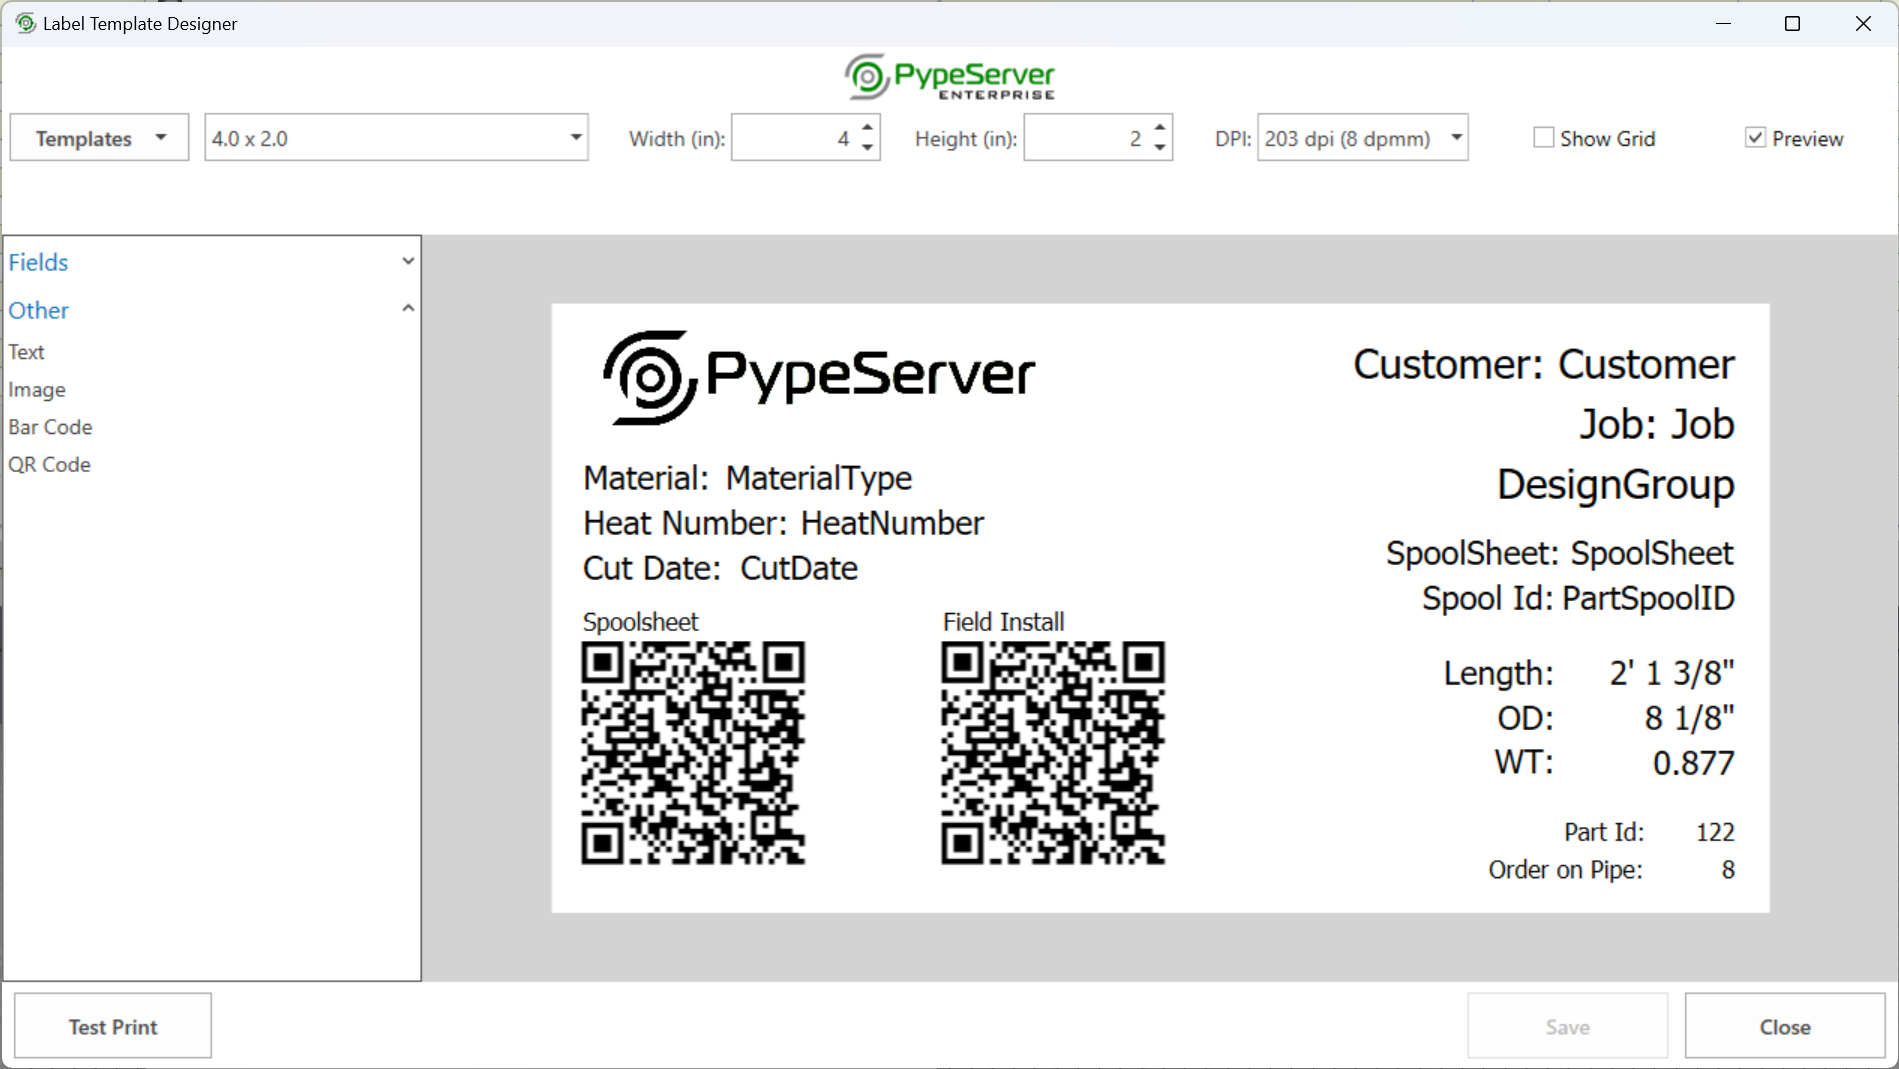This screenshot has height=1069, width=1899.
Task: Select Text from the Other fields list
Action: [x=26, y=351]
